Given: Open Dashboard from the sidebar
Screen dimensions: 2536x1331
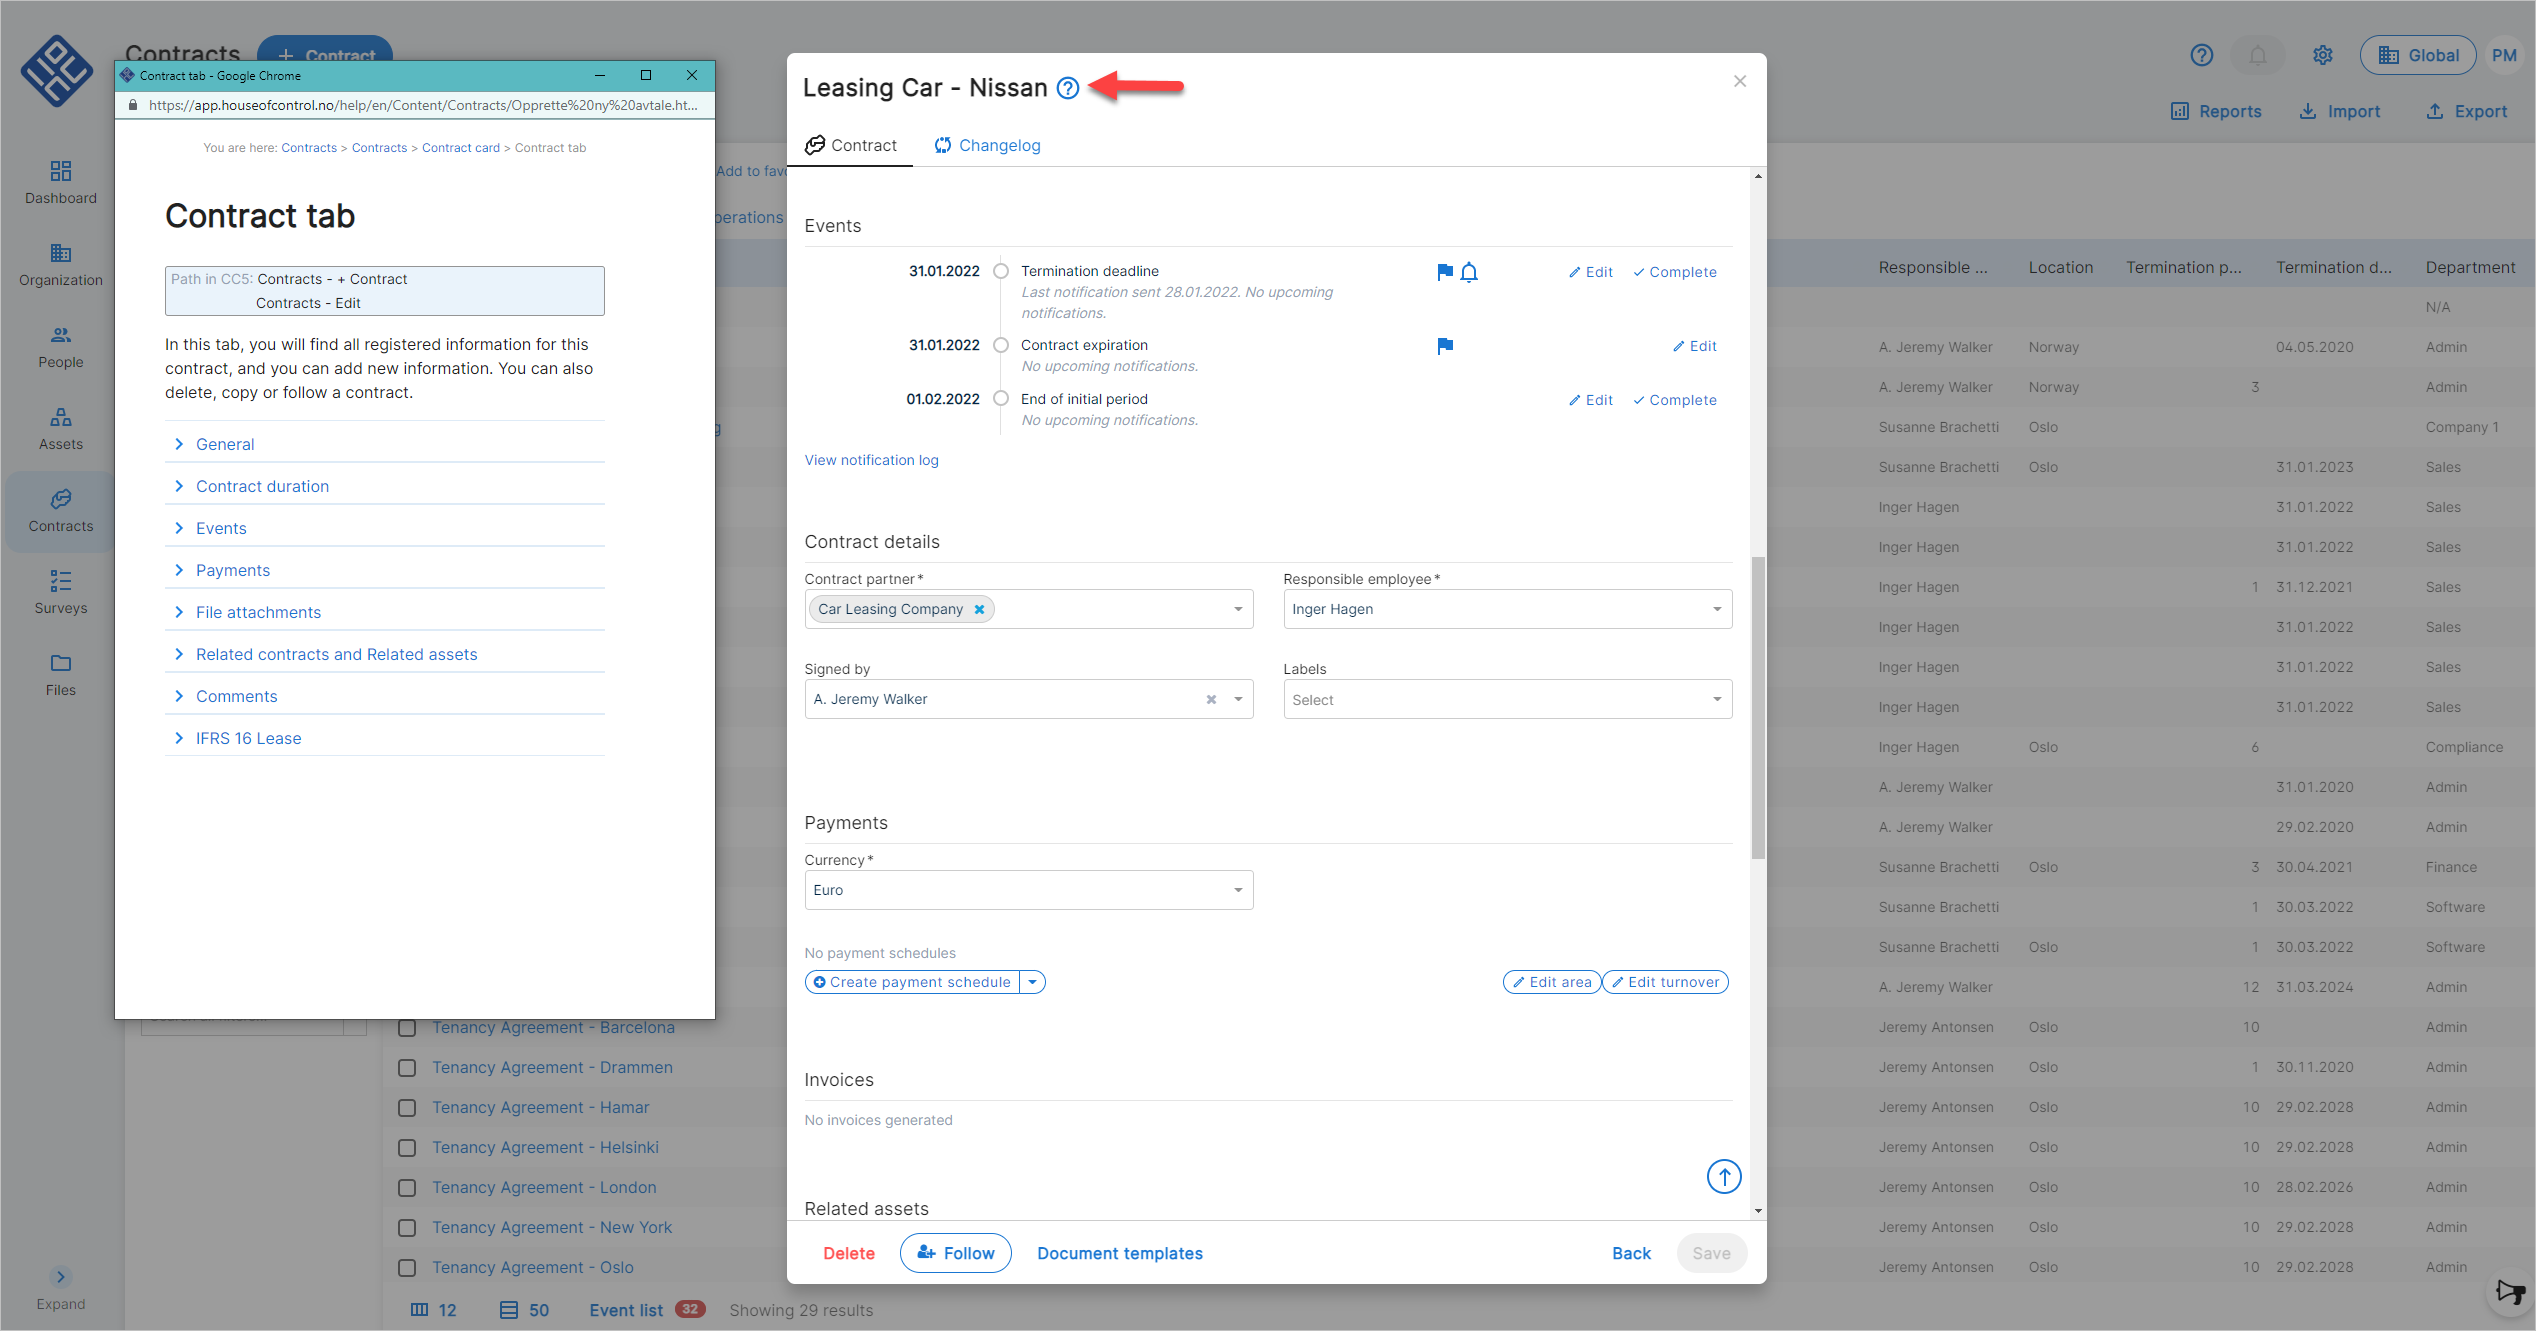Looking at the screenshot, I should pos(61,182).
